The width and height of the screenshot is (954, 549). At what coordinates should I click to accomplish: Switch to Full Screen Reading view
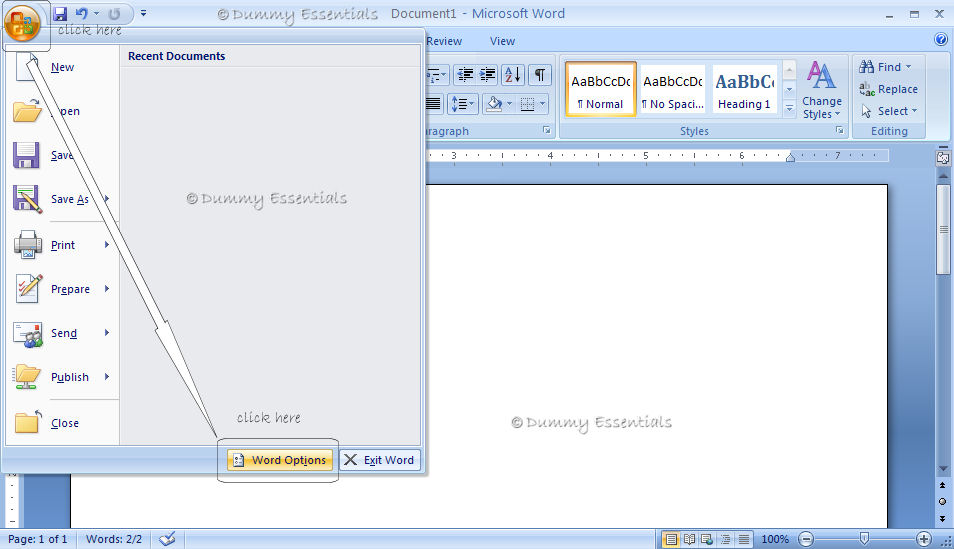689,539
